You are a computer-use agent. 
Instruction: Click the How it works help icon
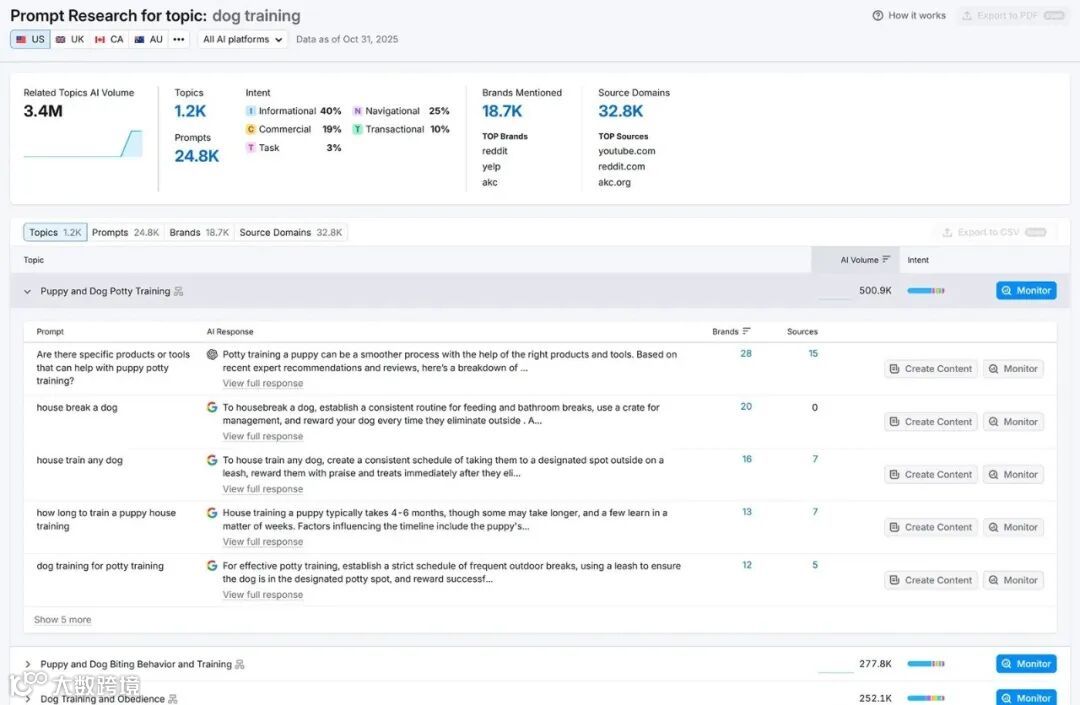(x=878, y=16)
